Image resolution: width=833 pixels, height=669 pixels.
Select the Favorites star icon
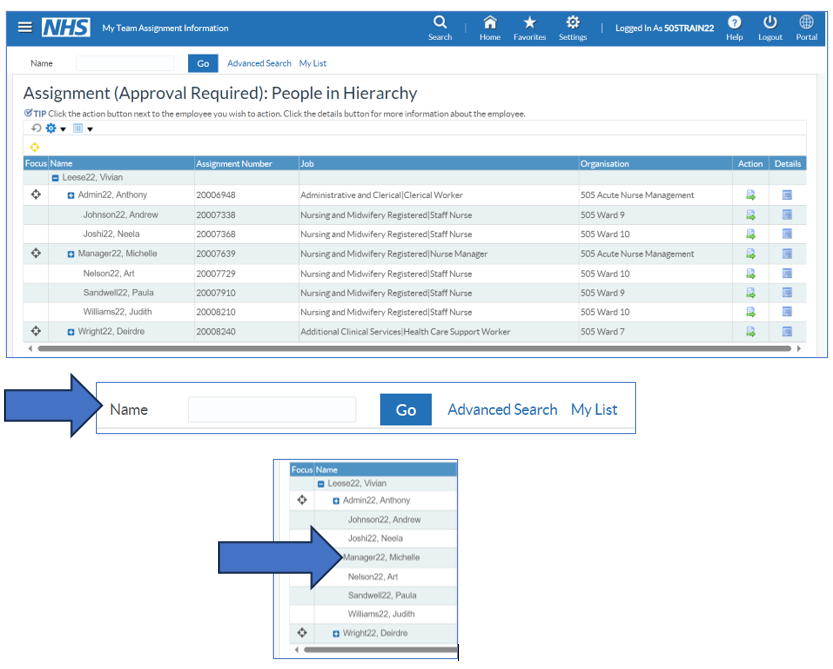click(529, 22)
